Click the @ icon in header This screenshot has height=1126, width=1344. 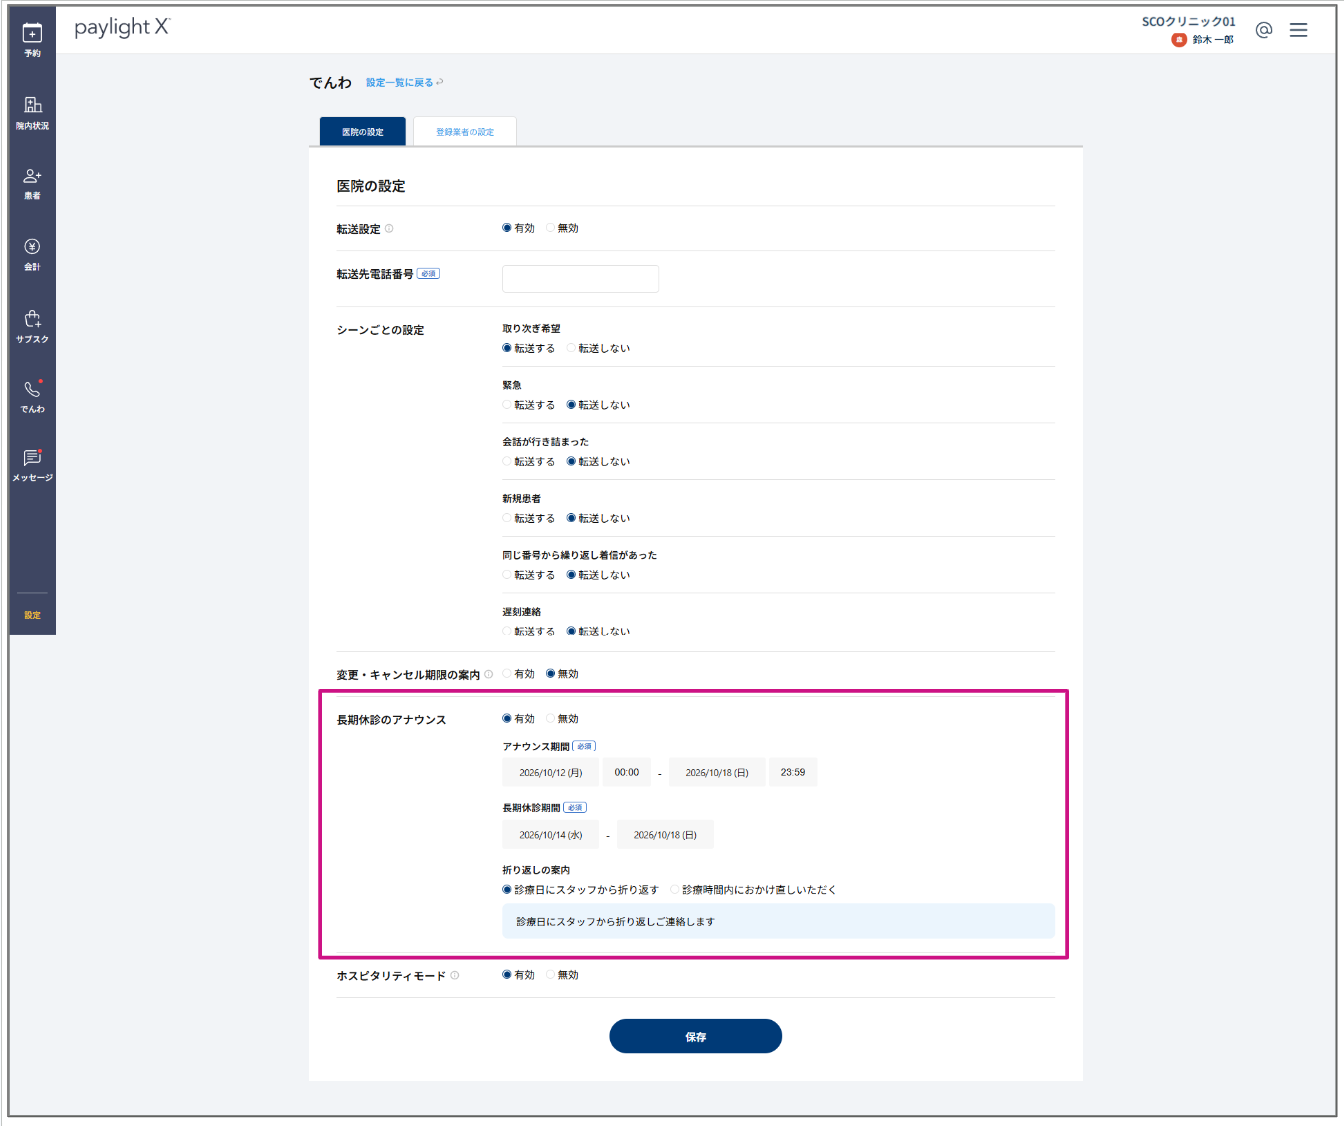click(1264, 30)
